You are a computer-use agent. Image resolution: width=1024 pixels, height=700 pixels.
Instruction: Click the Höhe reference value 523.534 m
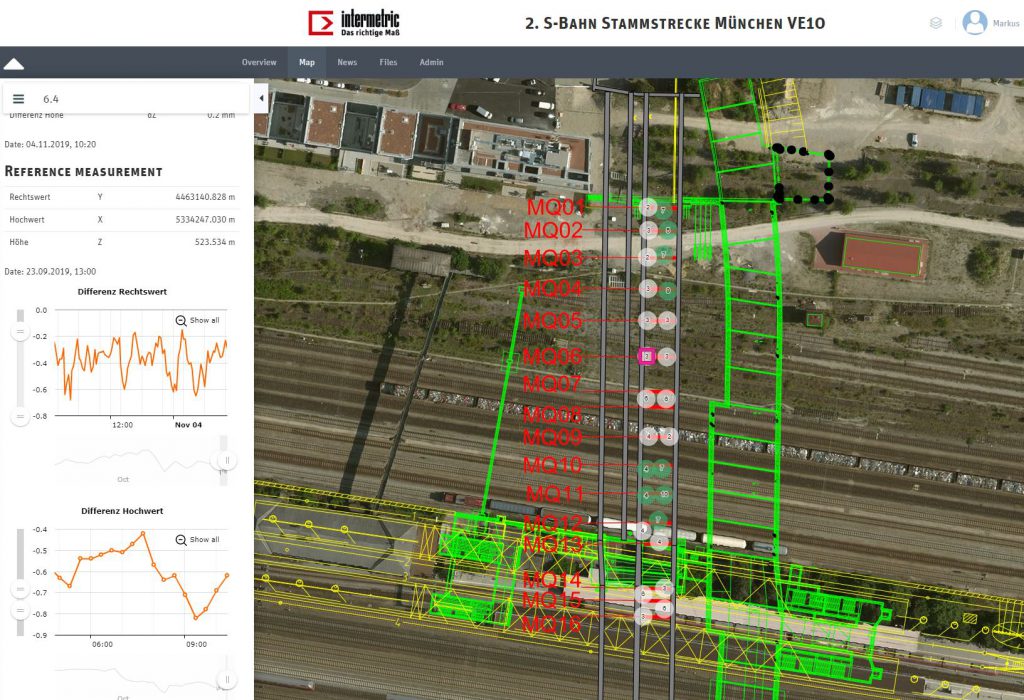click(x=215, y=242)
